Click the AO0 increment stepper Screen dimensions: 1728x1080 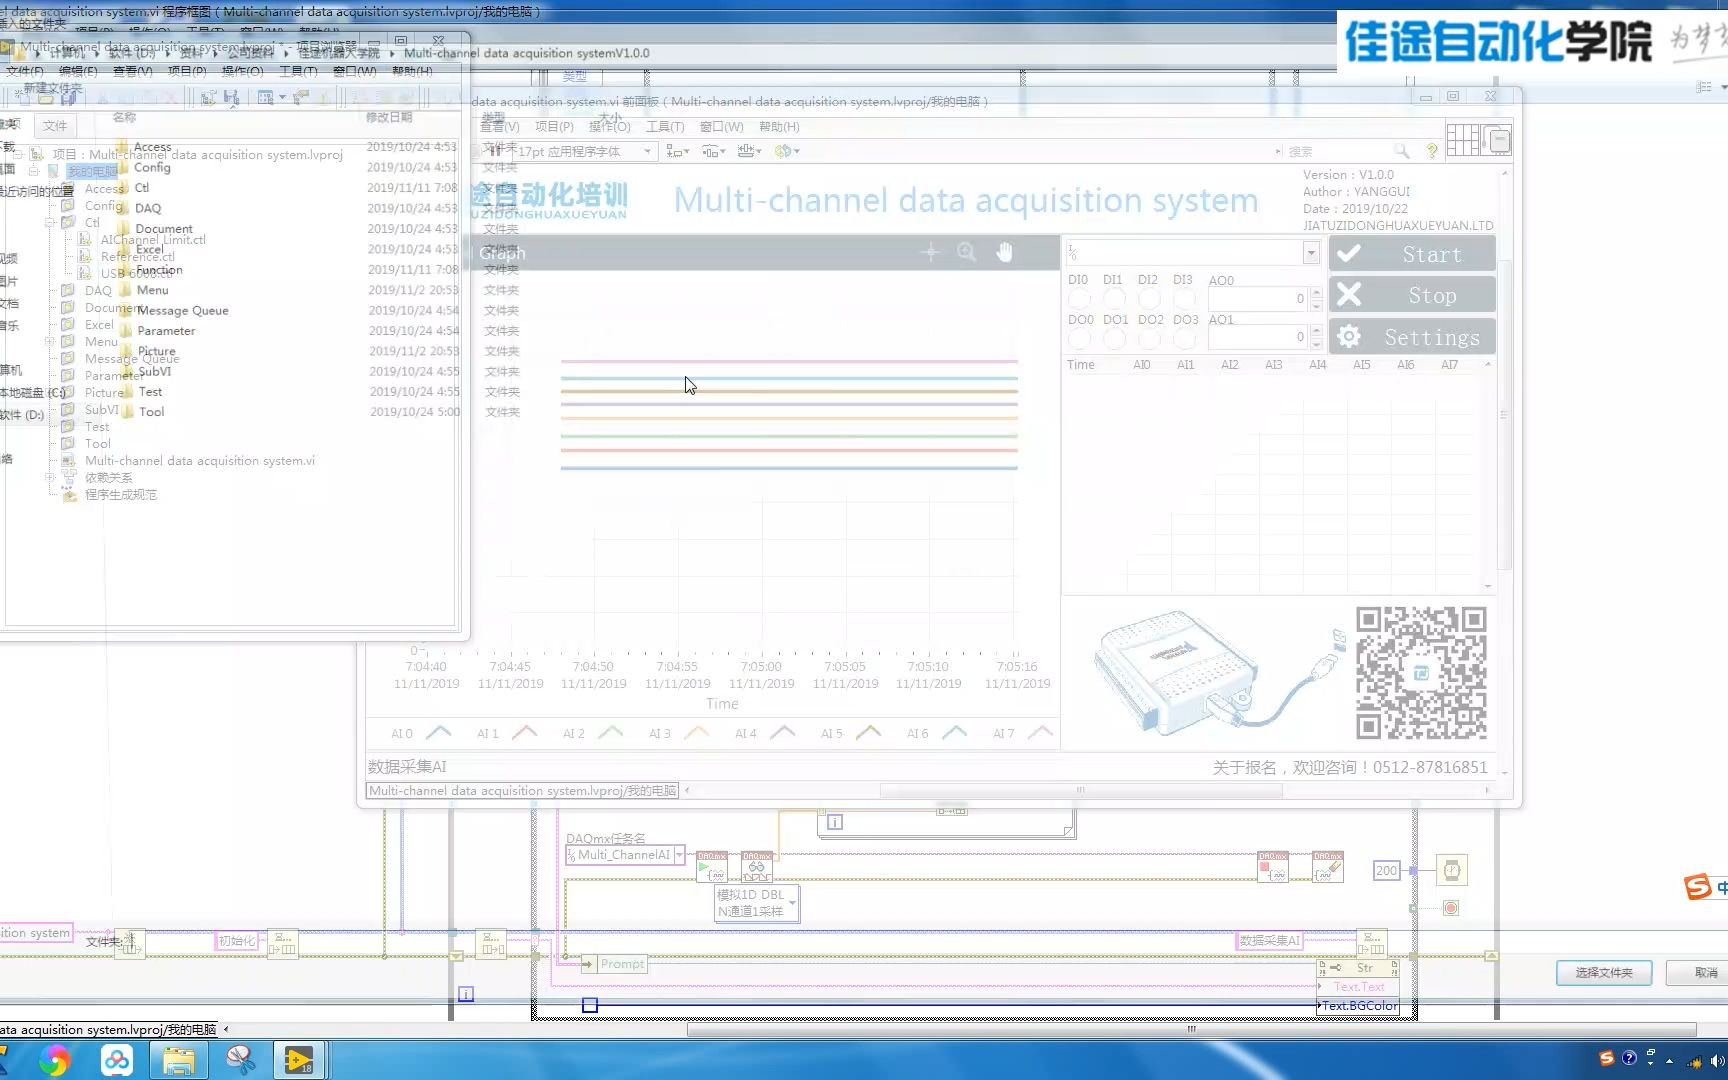pyautogui.click(x=1316, y=293)
